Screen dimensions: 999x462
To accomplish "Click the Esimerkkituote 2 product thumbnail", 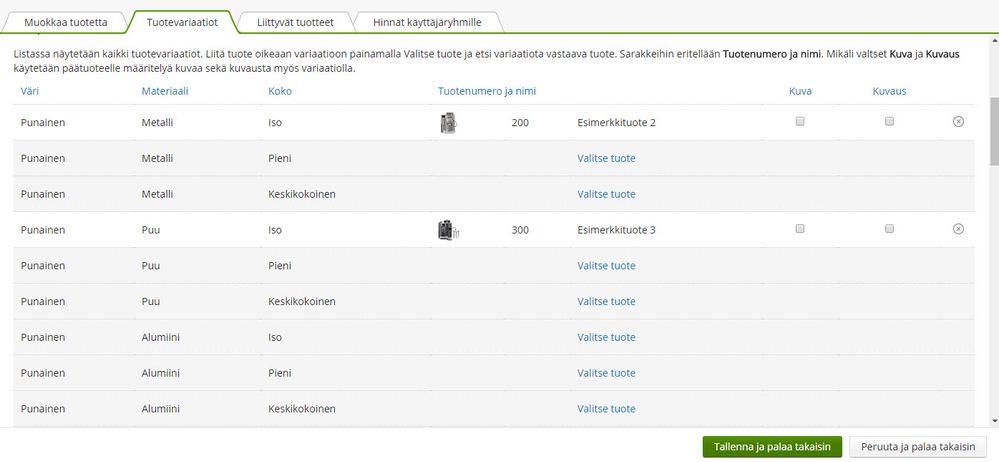I will [447, 122].
